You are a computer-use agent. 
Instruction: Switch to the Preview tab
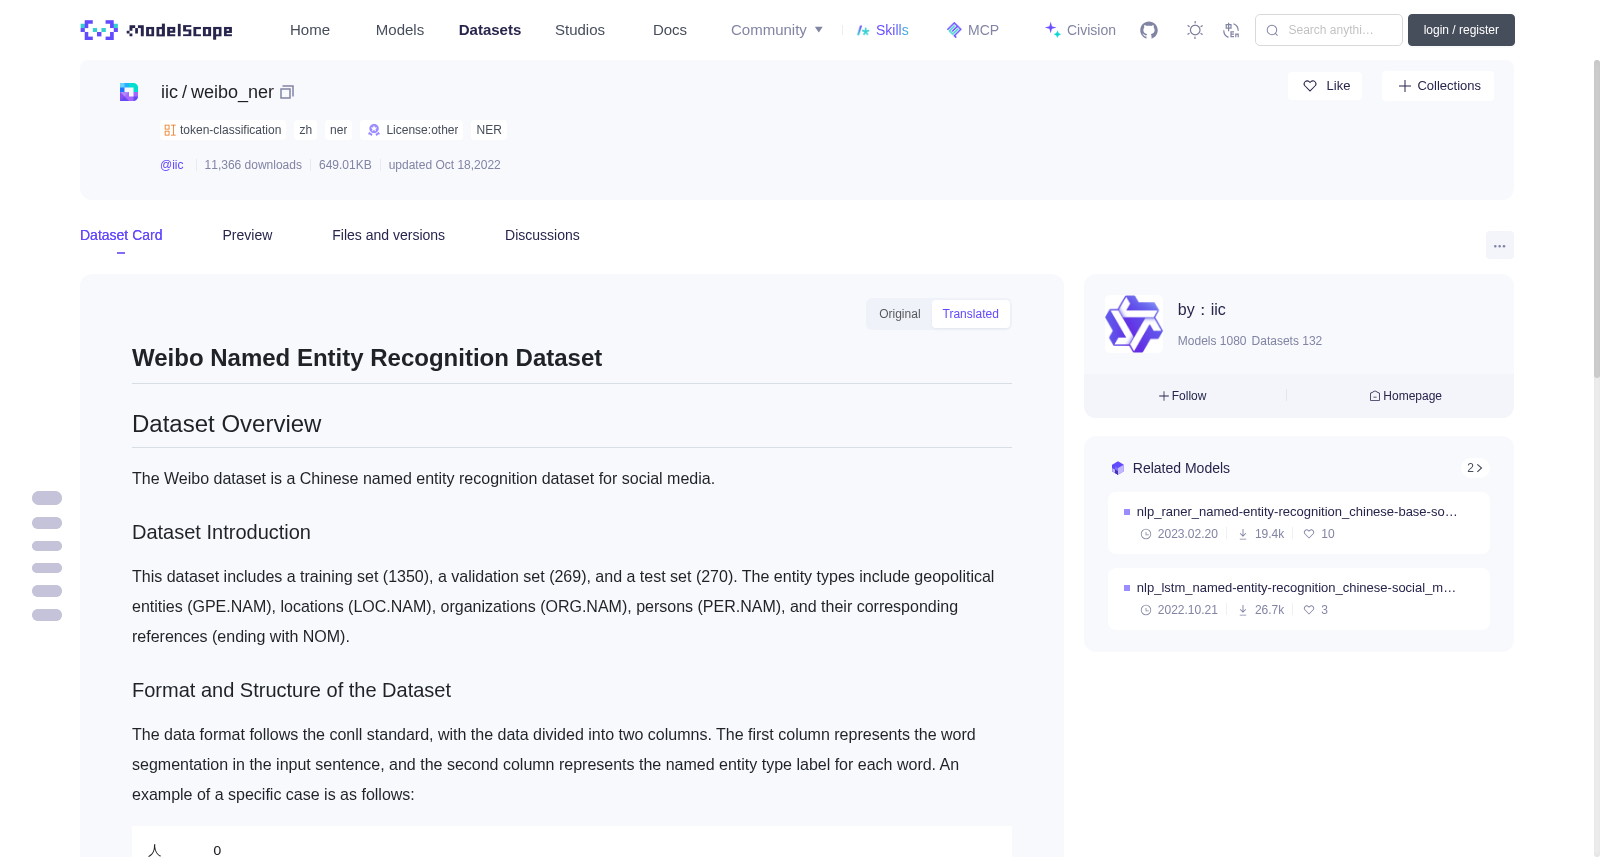coord(247,235)
